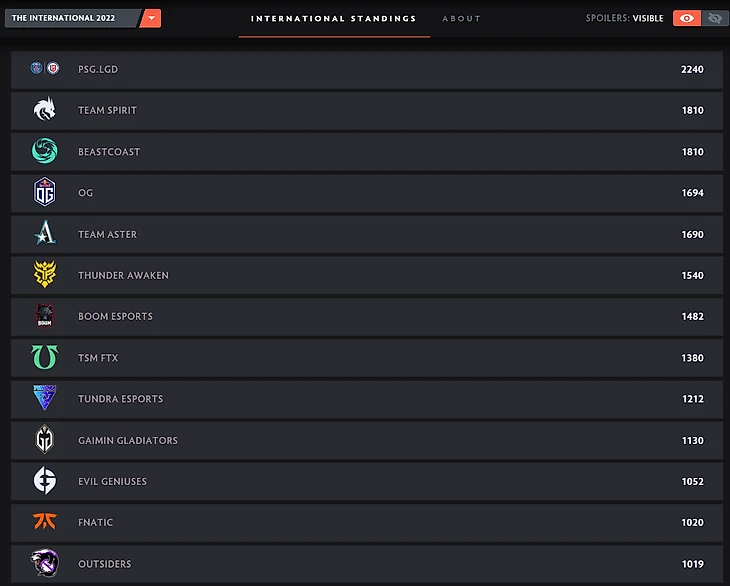Open the Beastcoast team name

pos(109,152)
